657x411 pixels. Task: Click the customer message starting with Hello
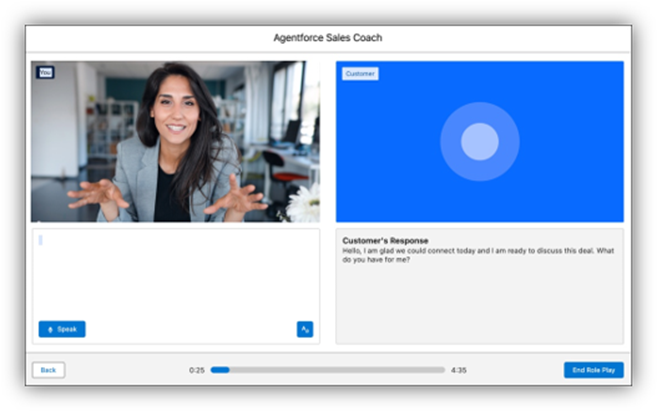[x=478, y=255]
